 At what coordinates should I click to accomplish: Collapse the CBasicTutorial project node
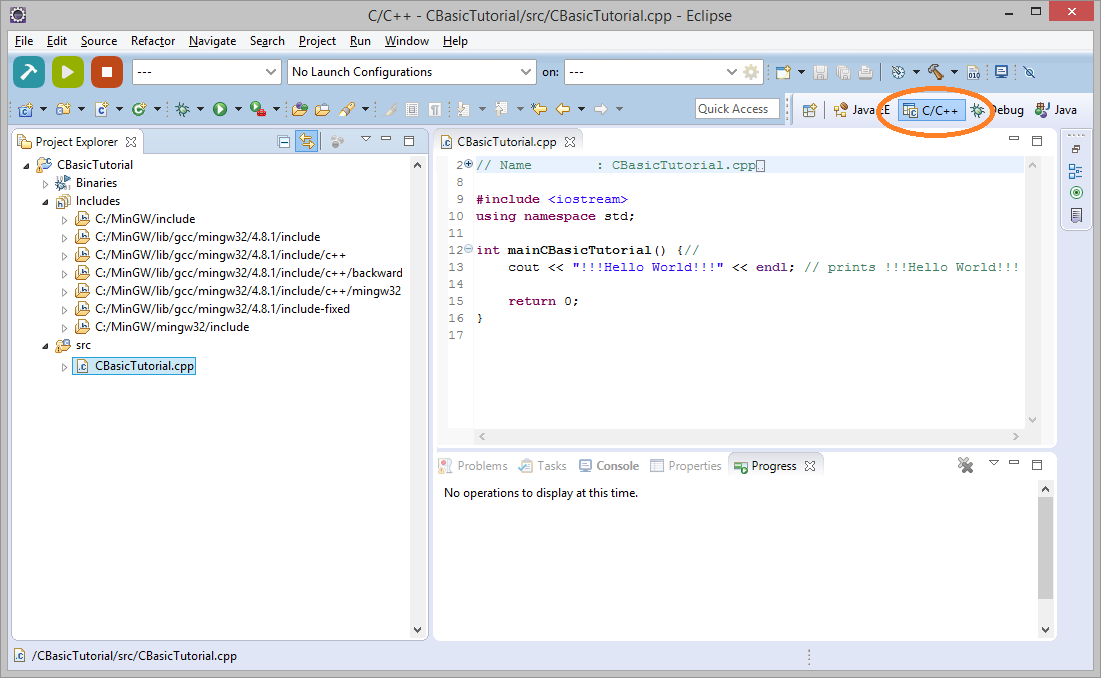[27, 166]
